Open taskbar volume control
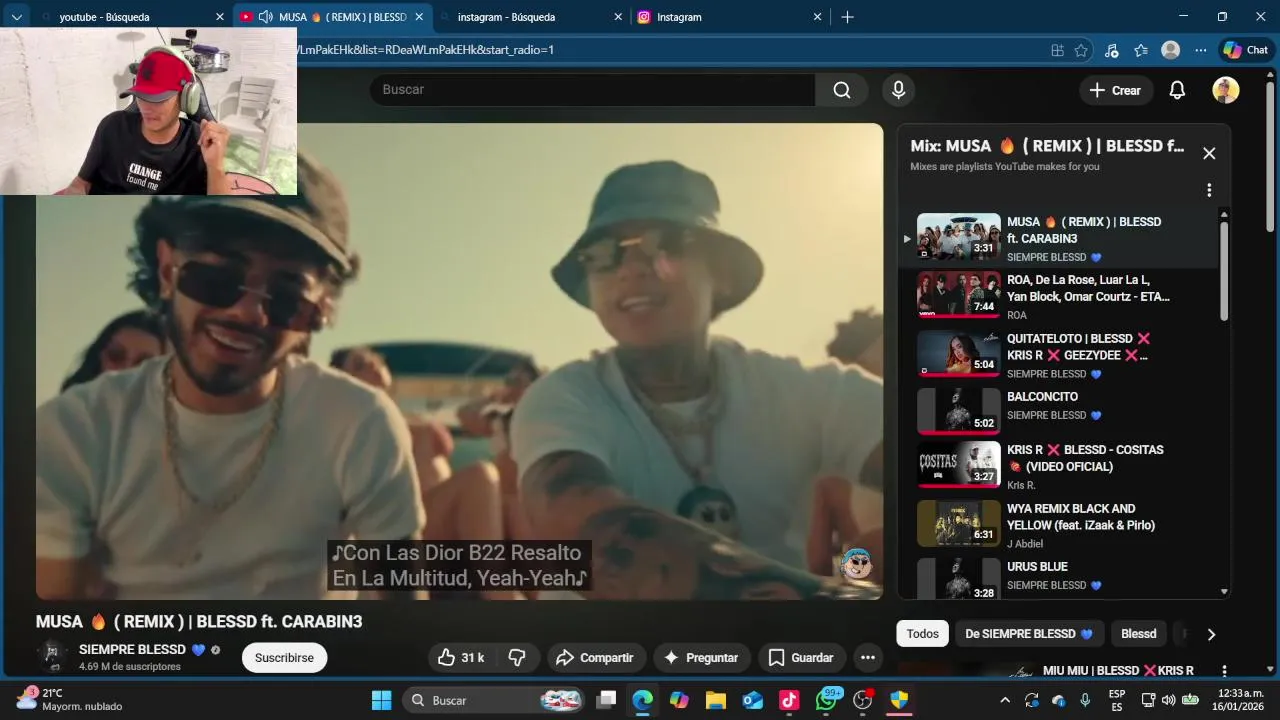Screen dimensions: 1280x720 [1168, 700]
